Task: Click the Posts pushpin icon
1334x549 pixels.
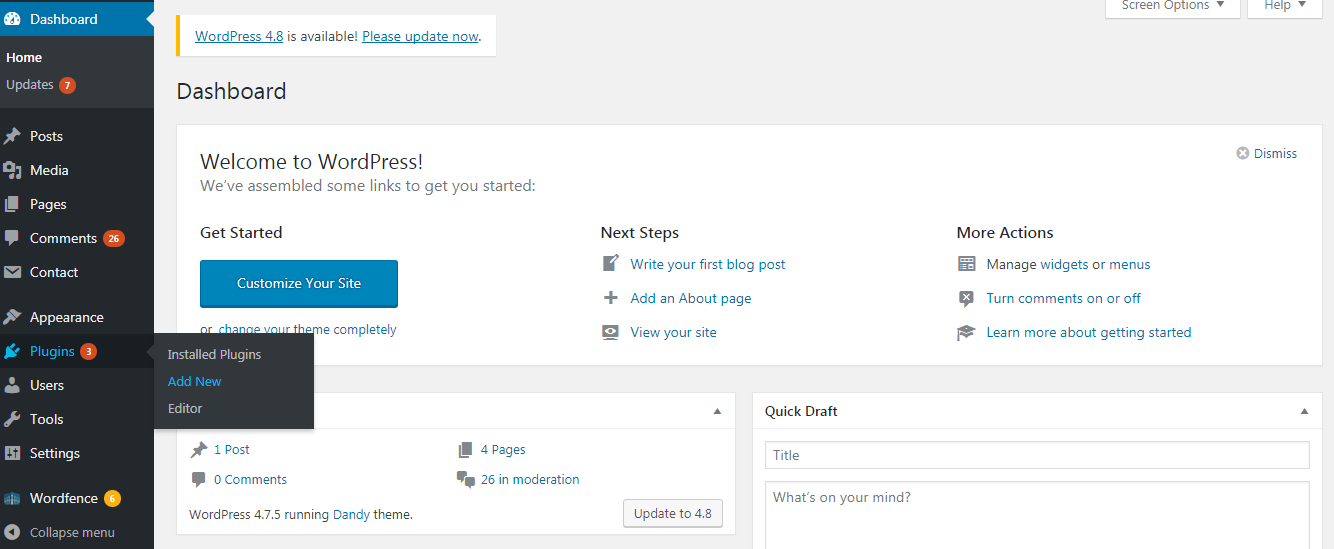Action: pyautogui.click(x=13, y=136)
